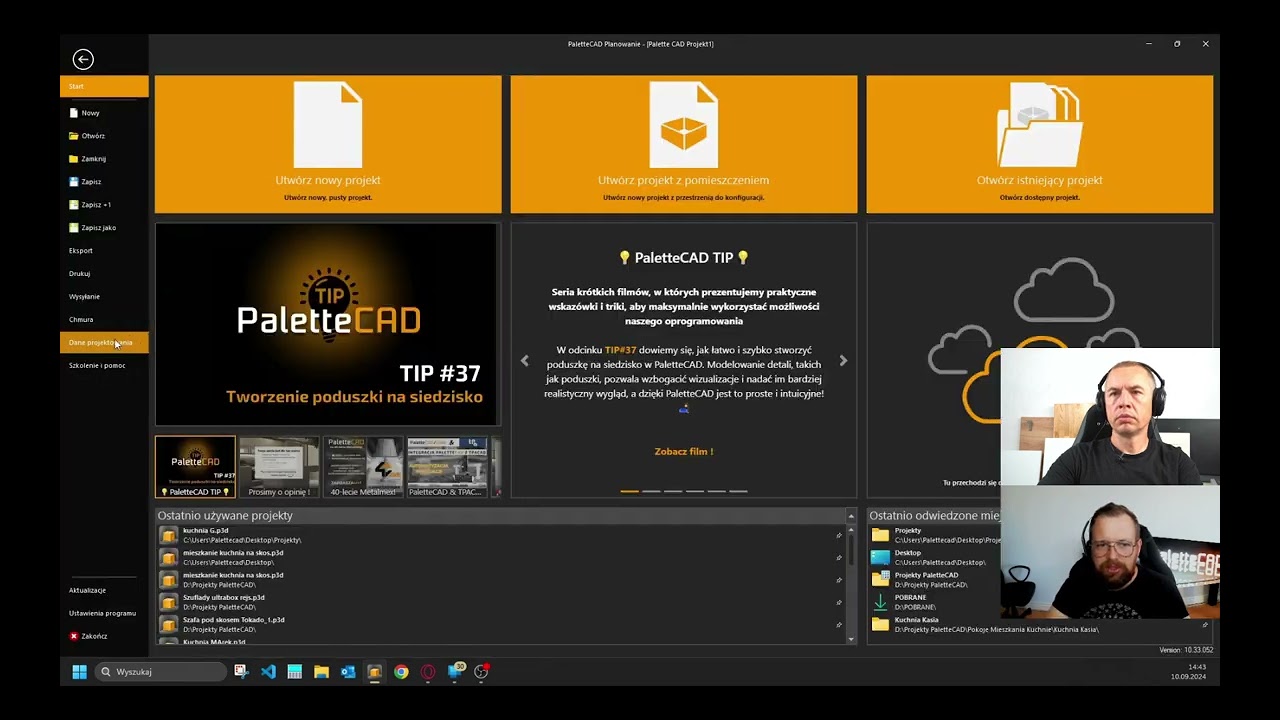Open Opera browser from taskbar
Viewport: 1280px width, 720px height.
tap(428, 672)
